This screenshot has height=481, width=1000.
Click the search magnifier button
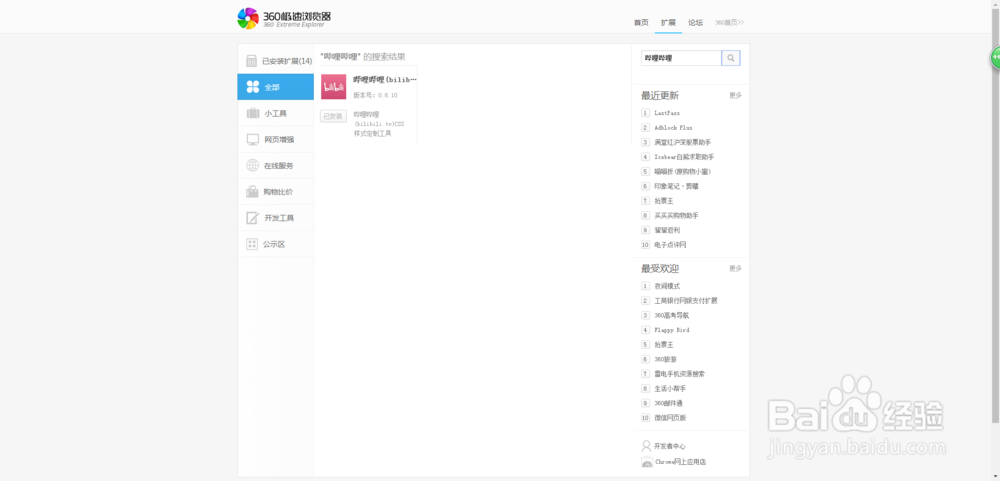(x=731, y=58)
